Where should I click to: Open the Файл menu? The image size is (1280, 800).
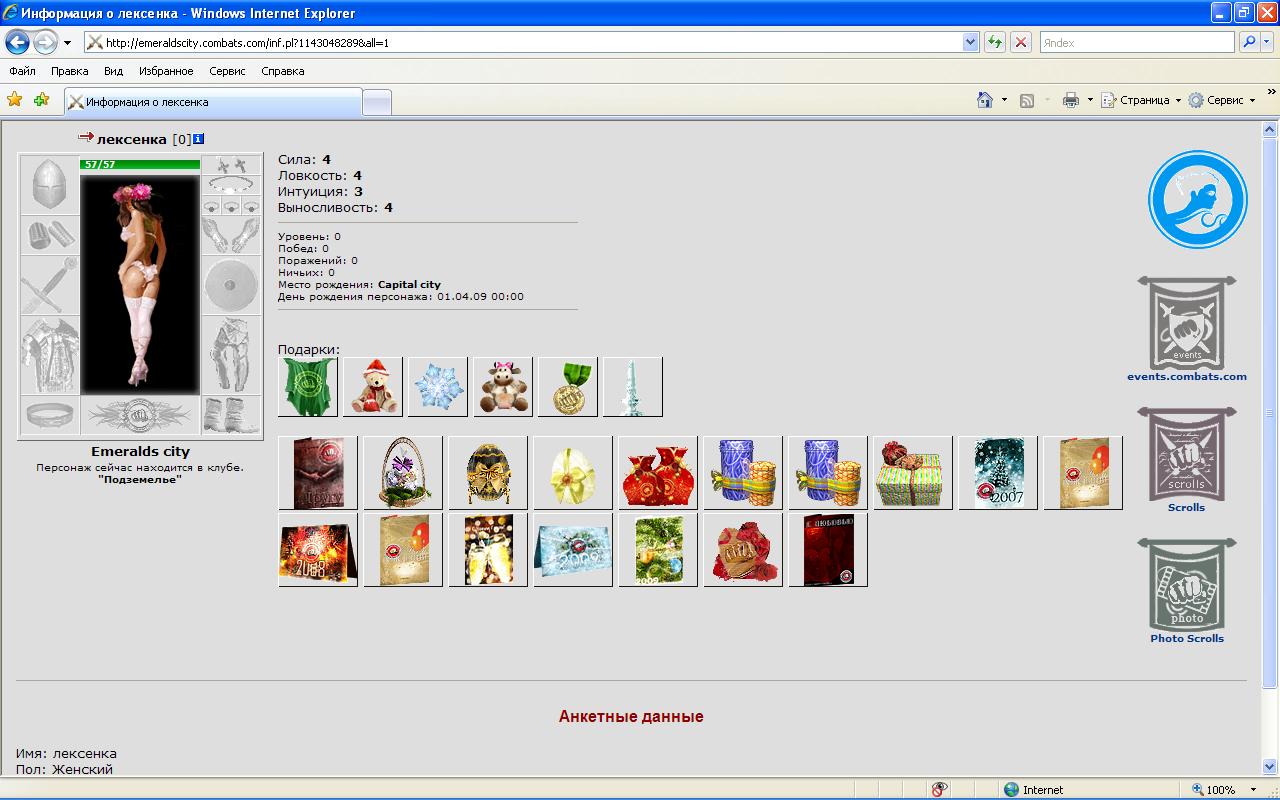tap(22, 71)
